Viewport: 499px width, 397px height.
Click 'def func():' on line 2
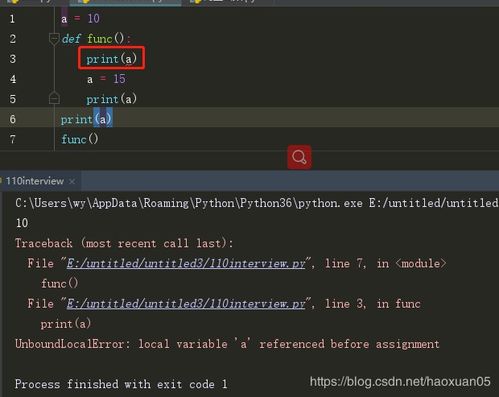(96, 39)
